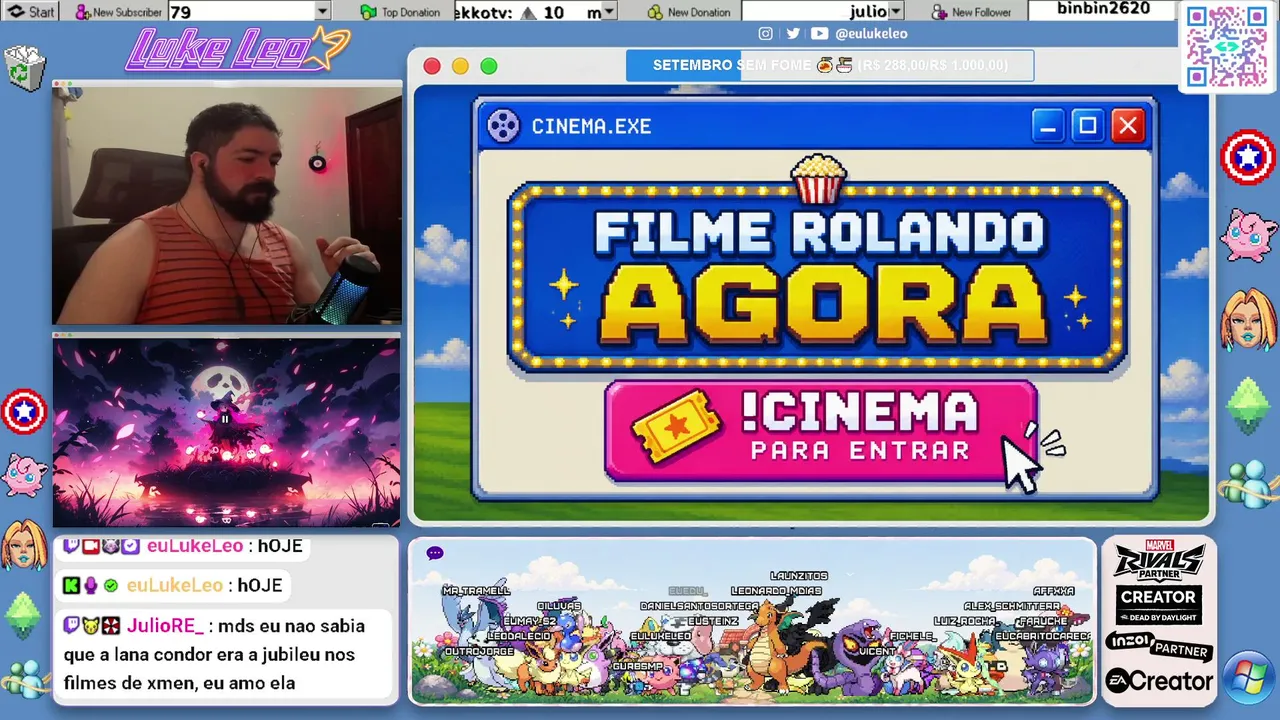Click the yellow Mac-style window button
This screenshot has width=1280, height=720.
460,66
